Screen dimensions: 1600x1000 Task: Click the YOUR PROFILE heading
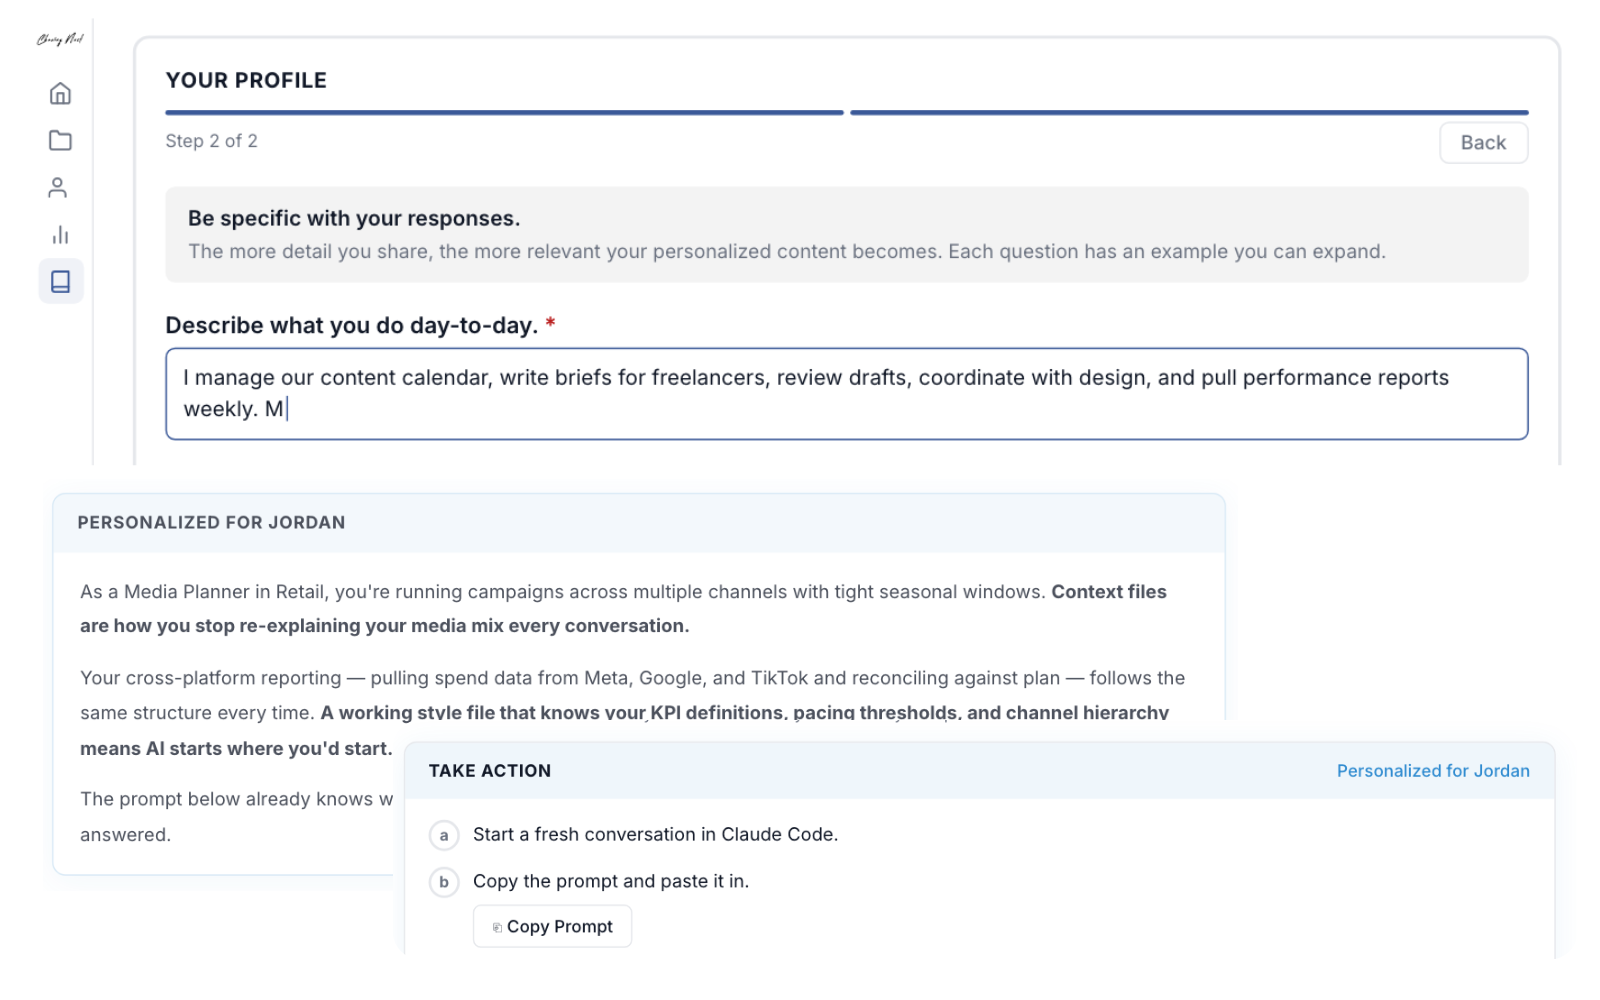(x=246, y=80)
